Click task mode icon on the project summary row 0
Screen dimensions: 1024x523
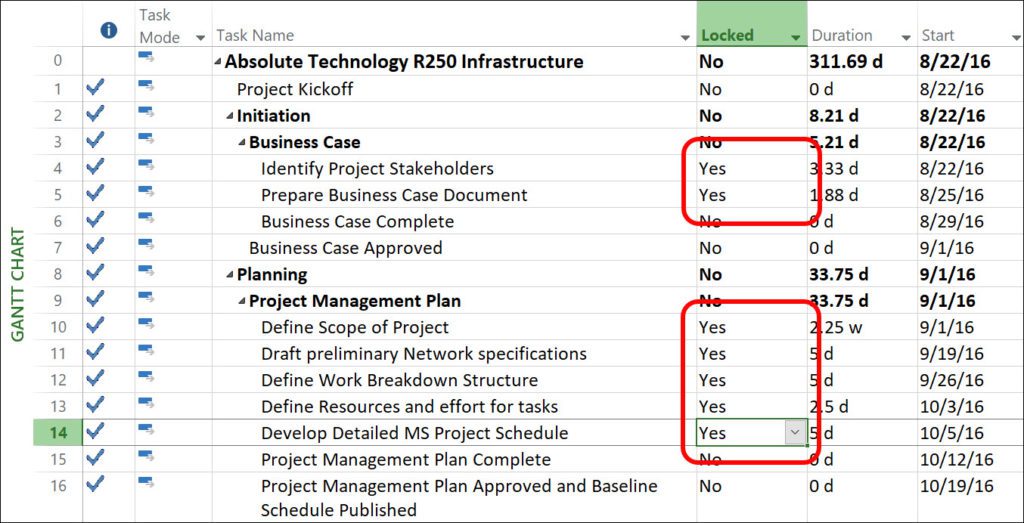(146, 59)
